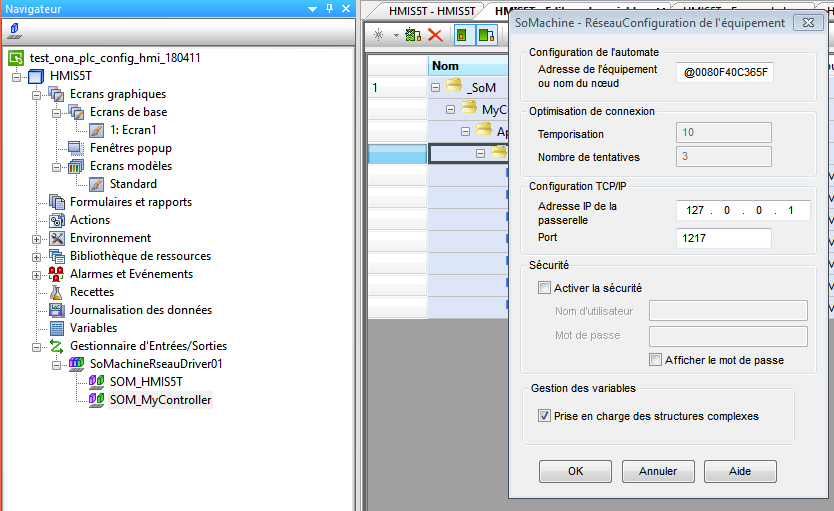Click the red X delete toolbar icon
The height and width of the screenshot is (511, 834).
coord(435,36)
